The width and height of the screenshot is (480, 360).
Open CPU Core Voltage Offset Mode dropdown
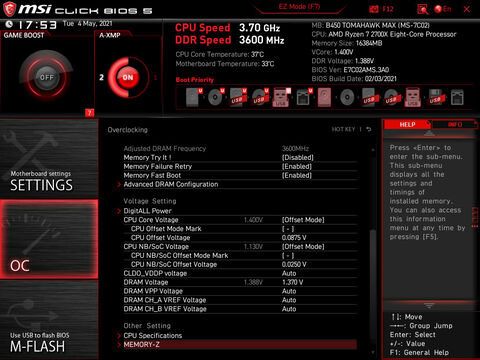tap(303, 220)
